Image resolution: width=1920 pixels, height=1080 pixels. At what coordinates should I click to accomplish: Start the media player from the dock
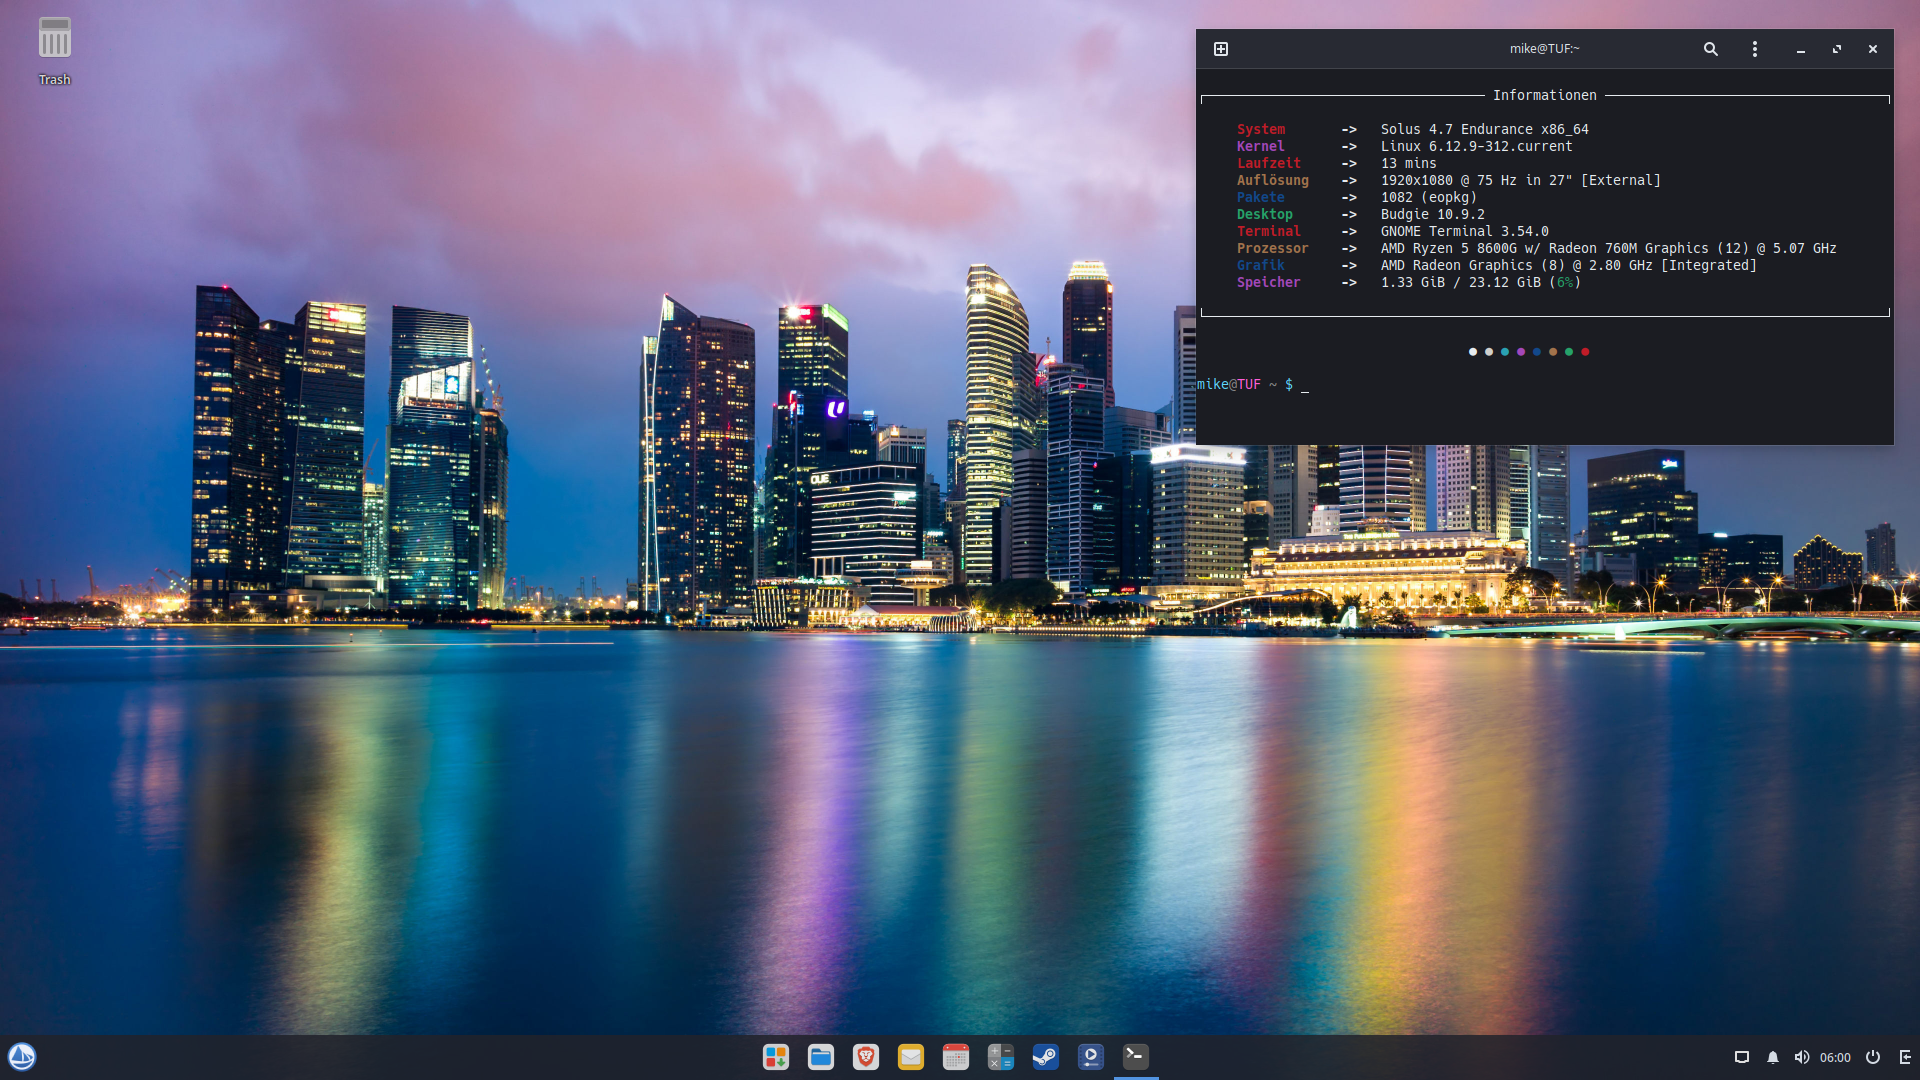(x=1090, y=1057)
